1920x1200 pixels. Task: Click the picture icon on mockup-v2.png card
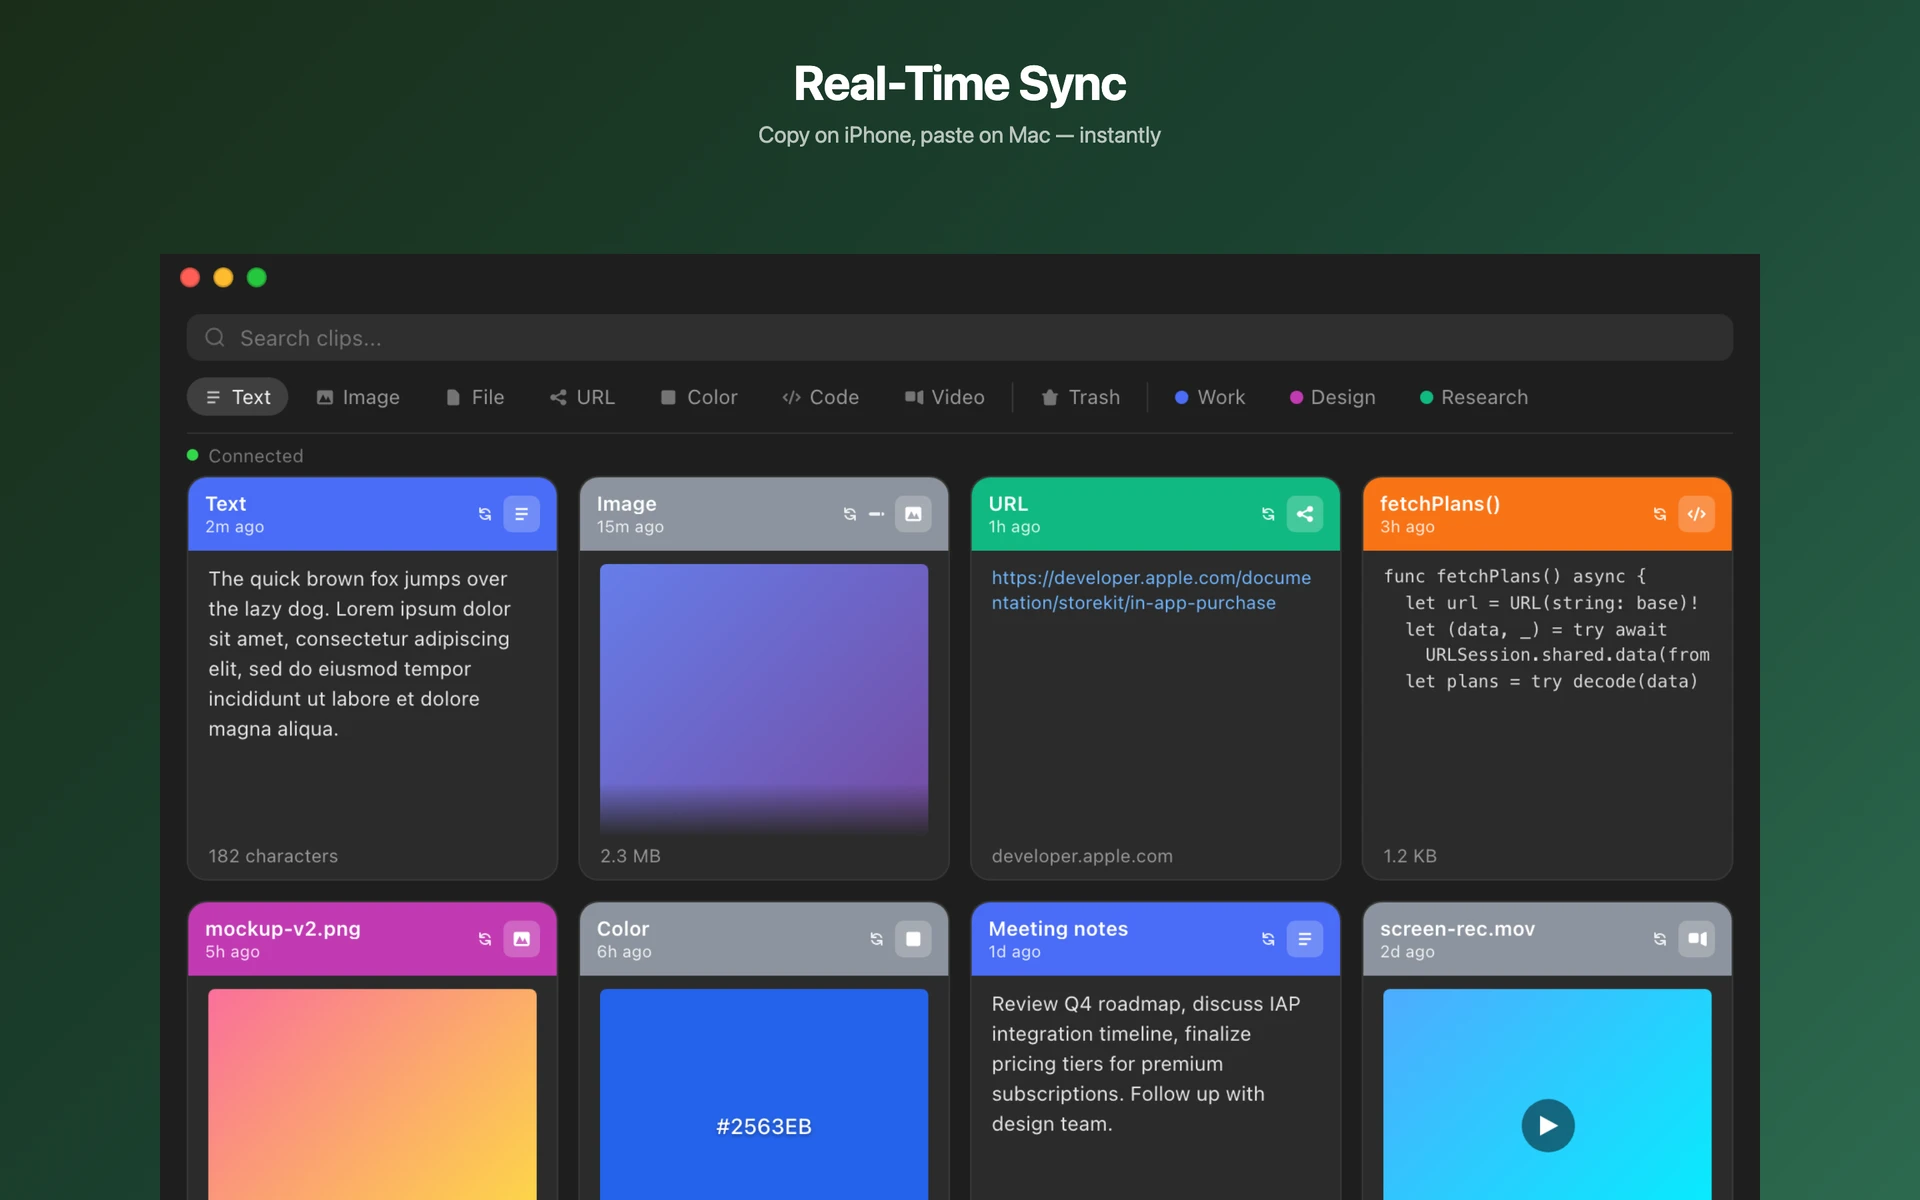pos(521,939)
